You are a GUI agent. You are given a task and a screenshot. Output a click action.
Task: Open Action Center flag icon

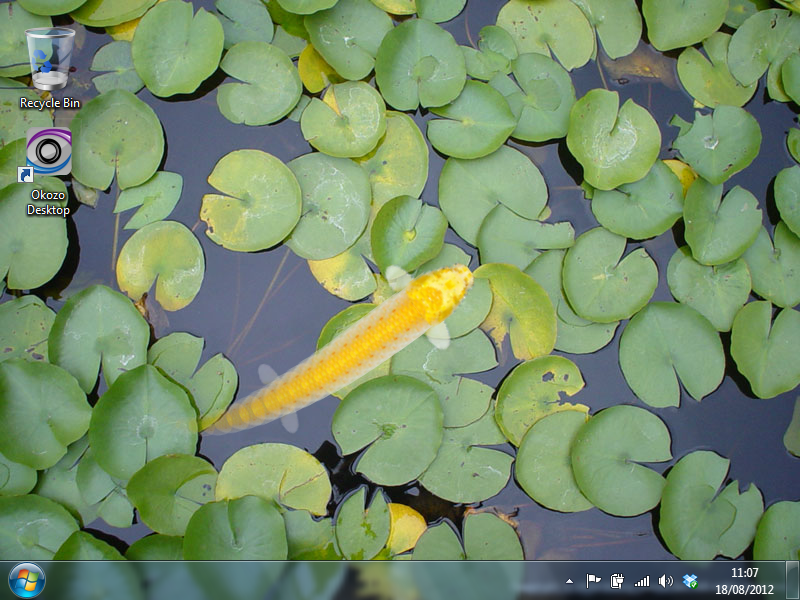click(x=593, y=581)
